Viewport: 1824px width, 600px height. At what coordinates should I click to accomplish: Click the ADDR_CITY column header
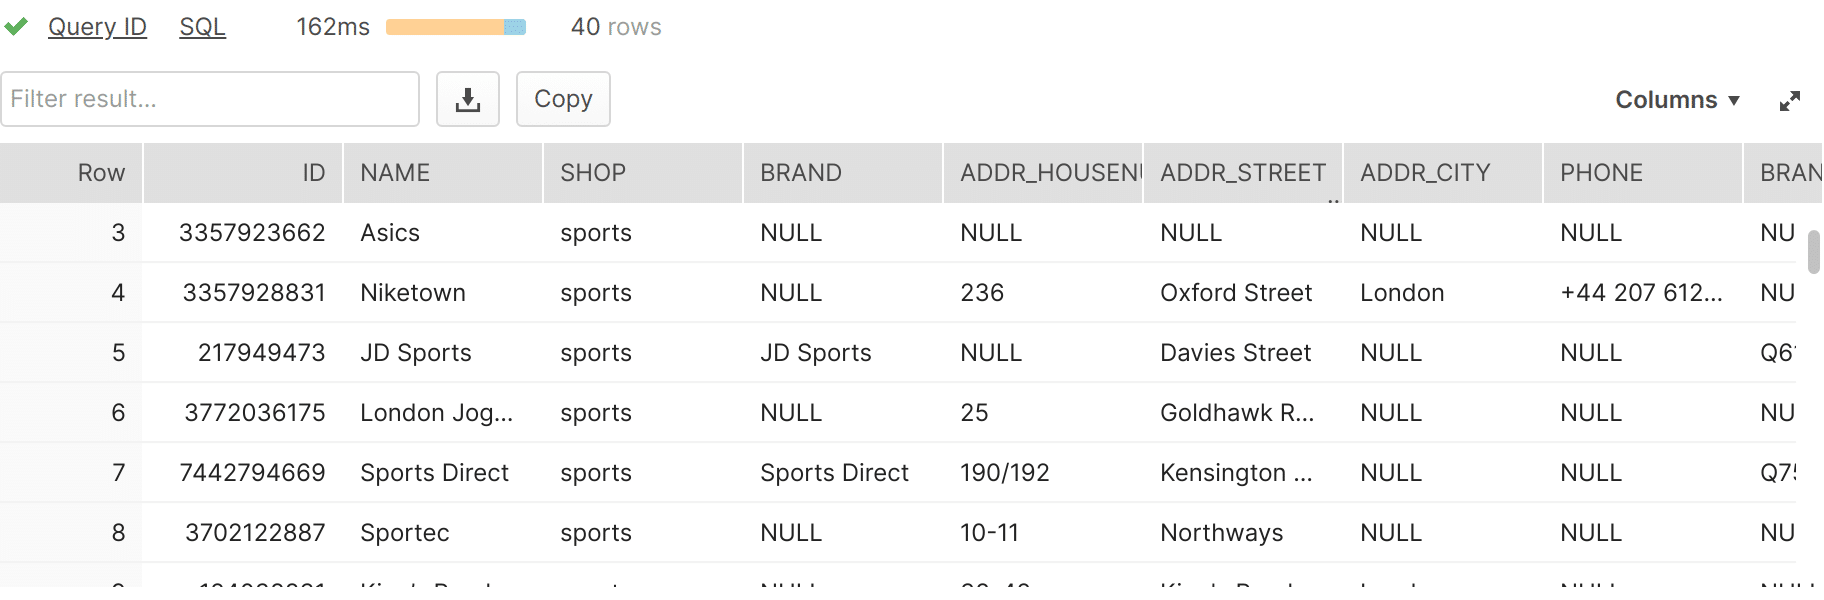point(1443,173)
